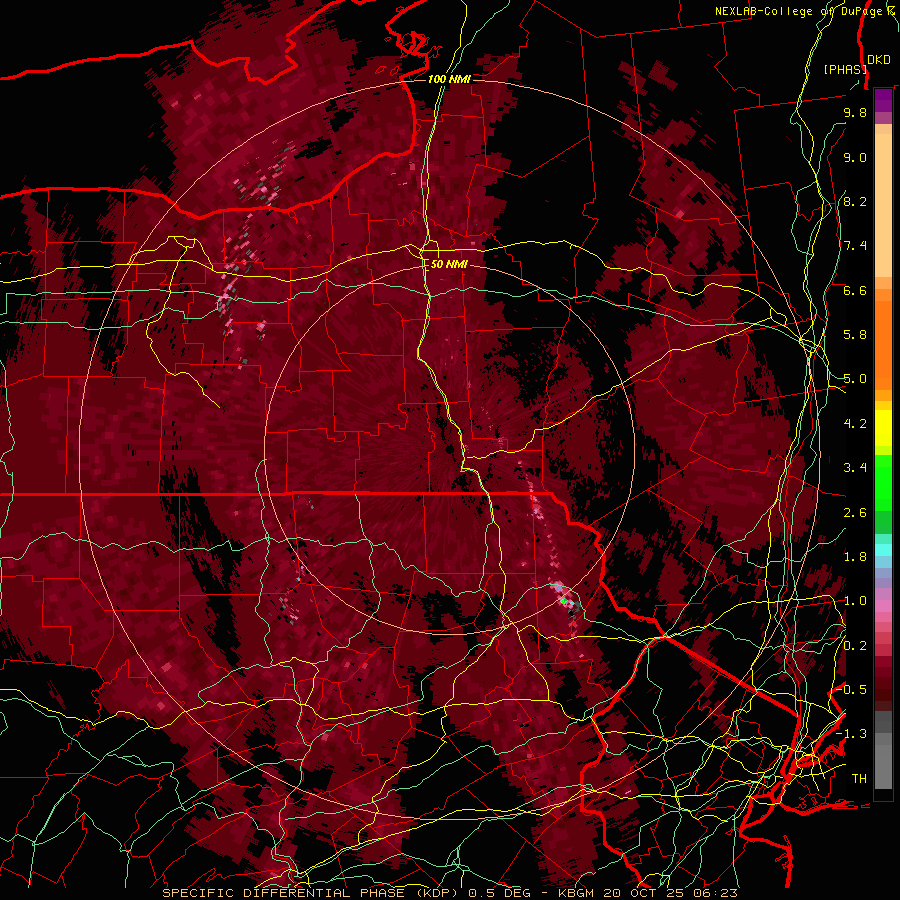Click the 06:23 timestamp
The height and width of the screenshot is (900, 900).
(x=715, y=893)
